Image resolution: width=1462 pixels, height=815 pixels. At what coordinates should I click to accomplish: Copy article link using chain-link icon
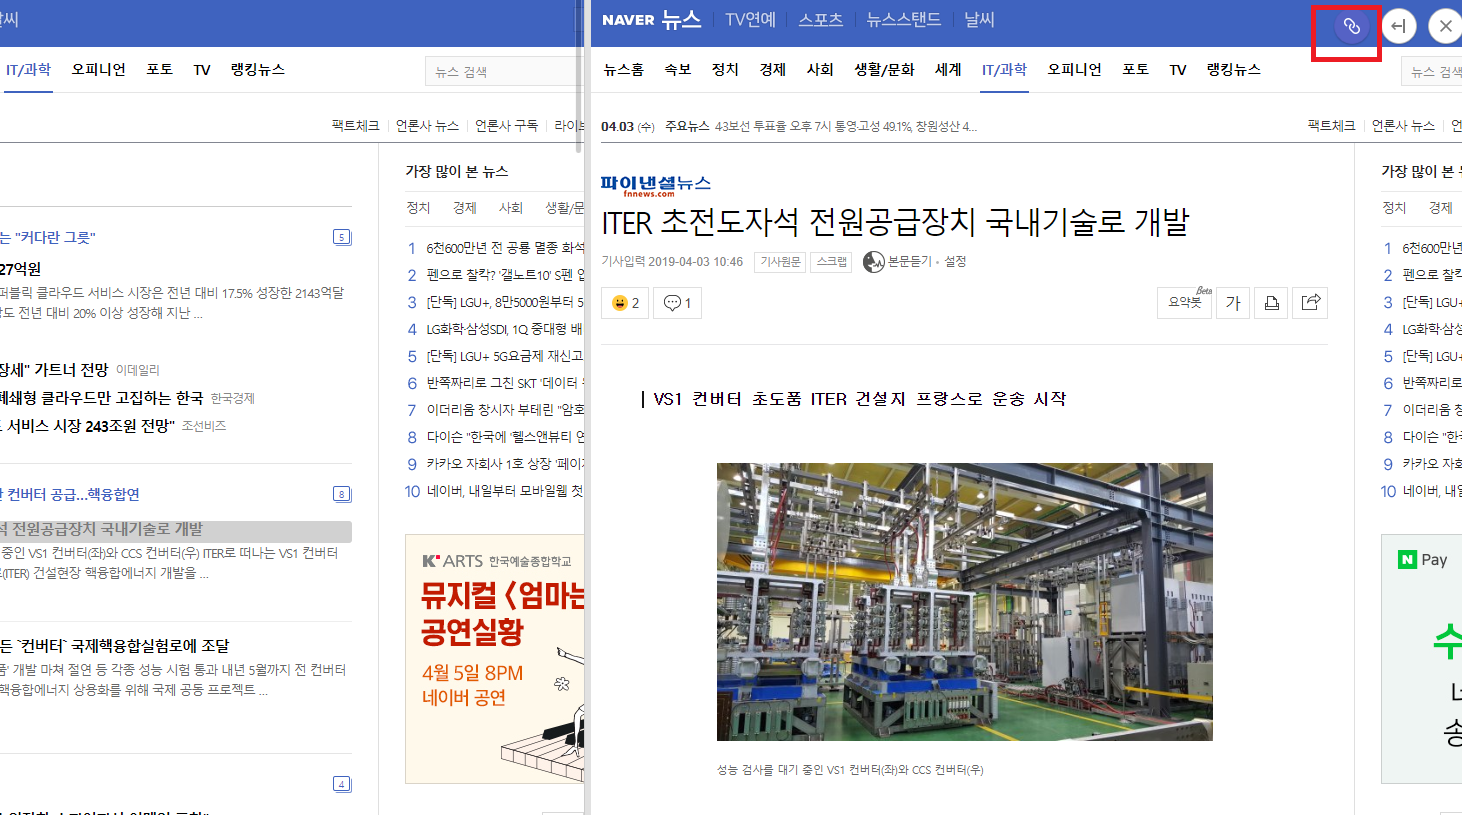1351,26
